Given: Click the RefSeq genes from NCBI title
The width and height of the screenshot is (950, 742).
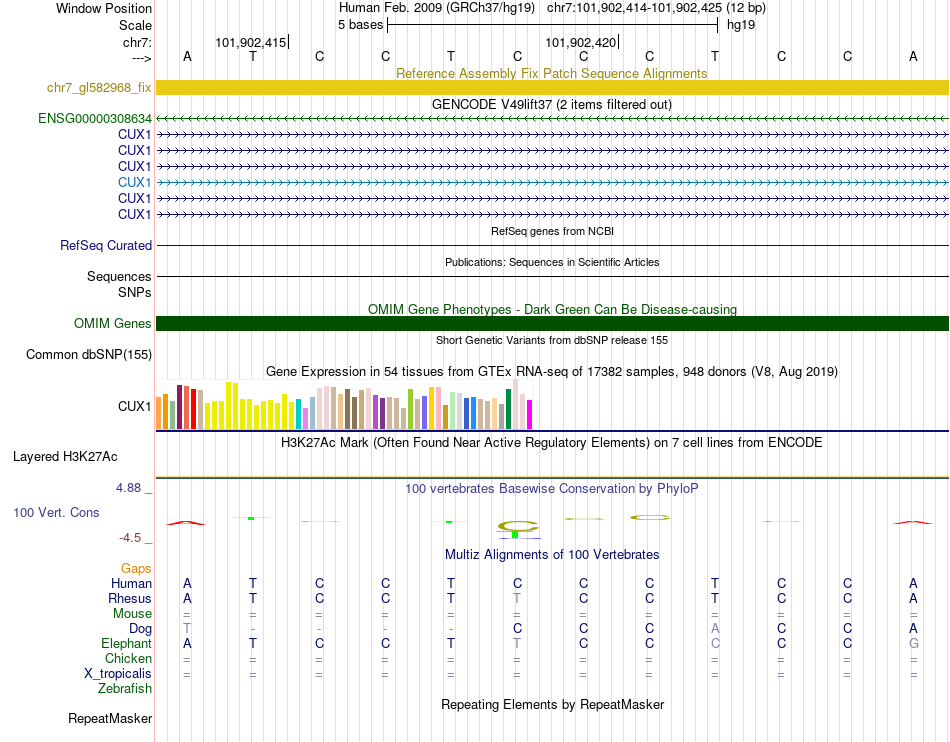Looking at the screenshot, I should pyautogui.click(x=552, y=231).
